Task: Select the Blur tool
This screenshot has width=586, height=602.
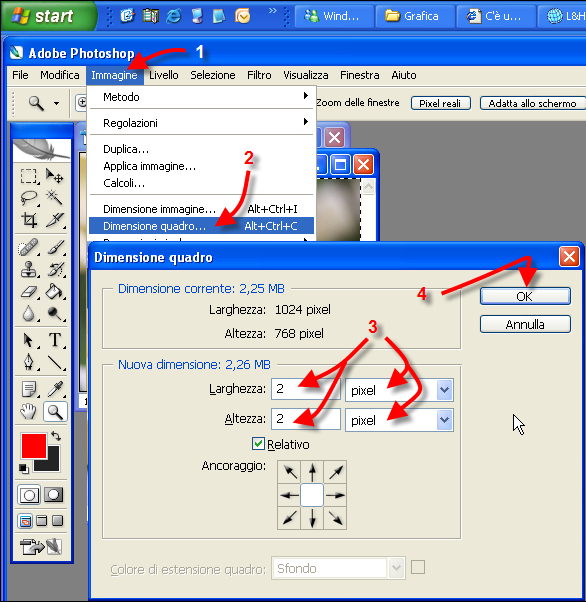Action: (29, 313)
